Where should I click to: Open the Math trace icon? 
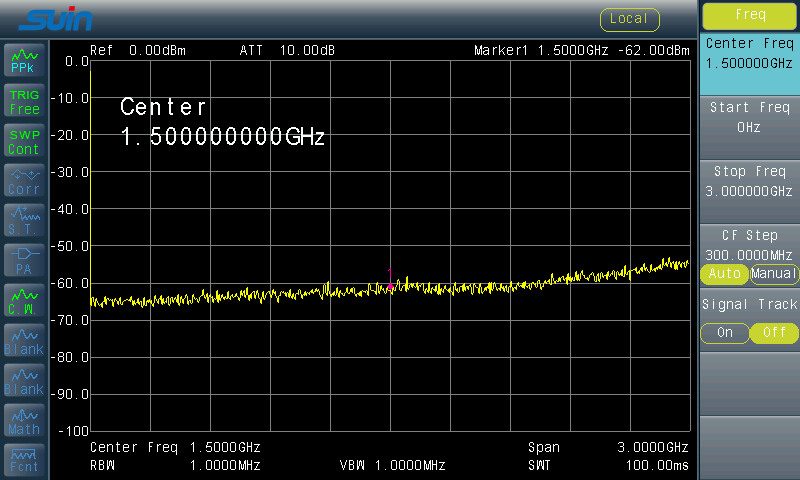[24, 421]
